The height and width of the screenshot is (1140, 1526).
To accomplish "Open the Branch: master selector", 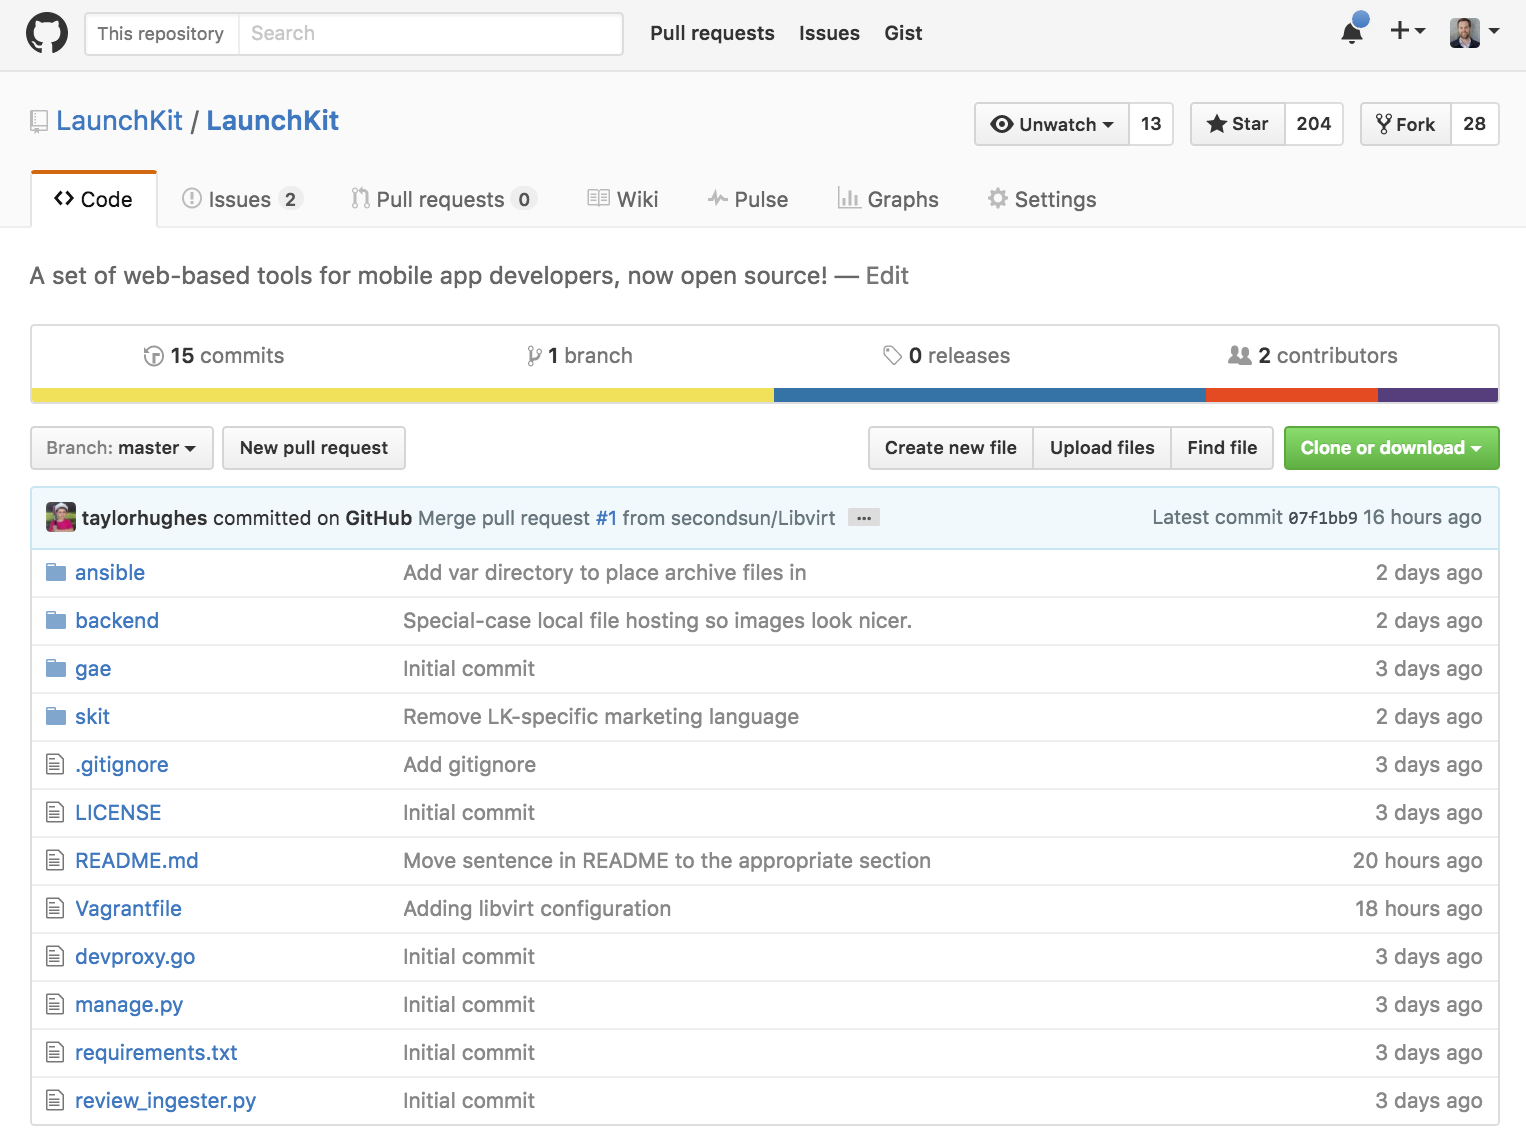I will click(x=122, y=448).
